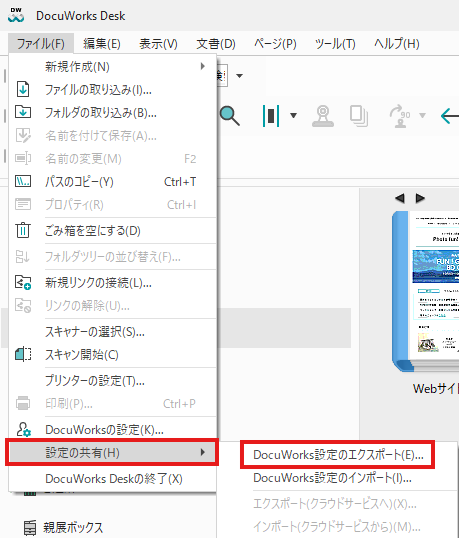Click the binder bundling toolbar icon
This screenshot has height=538, width=459.
coord(271,116)
